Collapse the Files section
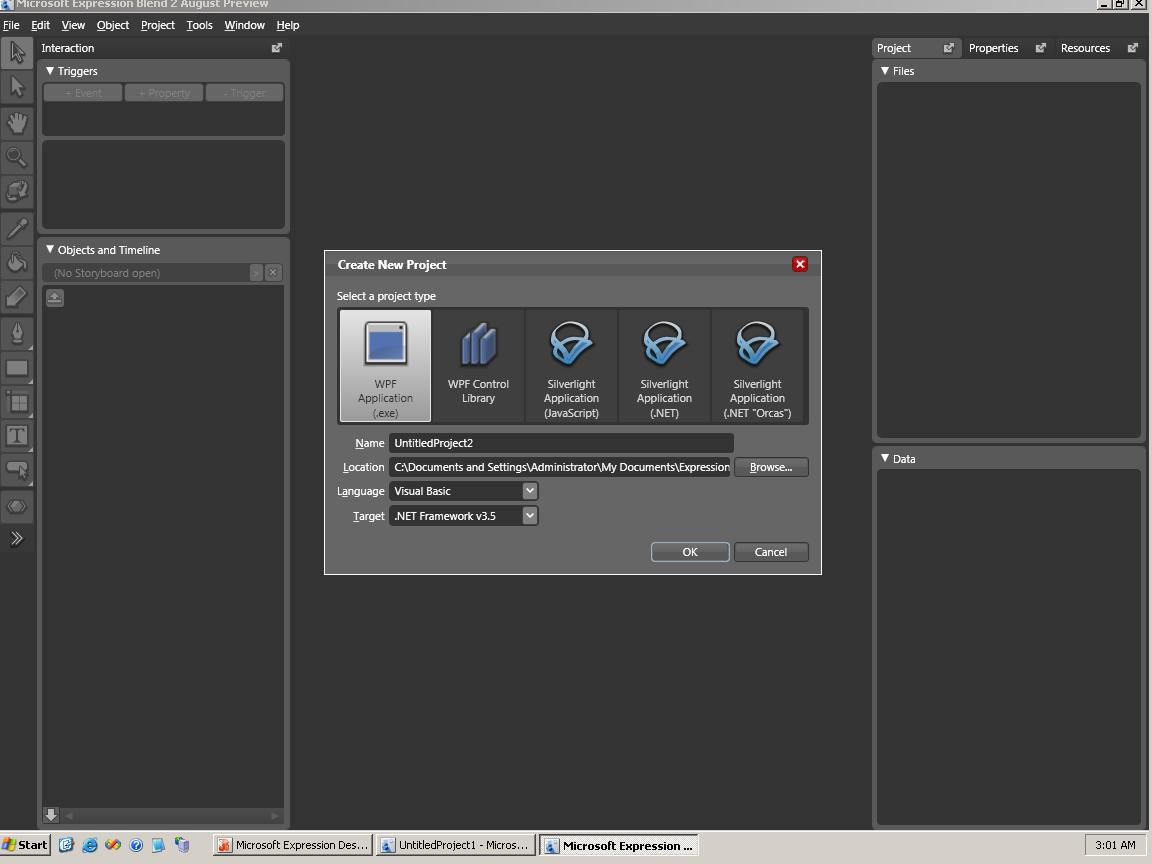Screen dimensions: 1152x864 pyautogui.click(x=885, y=71)
